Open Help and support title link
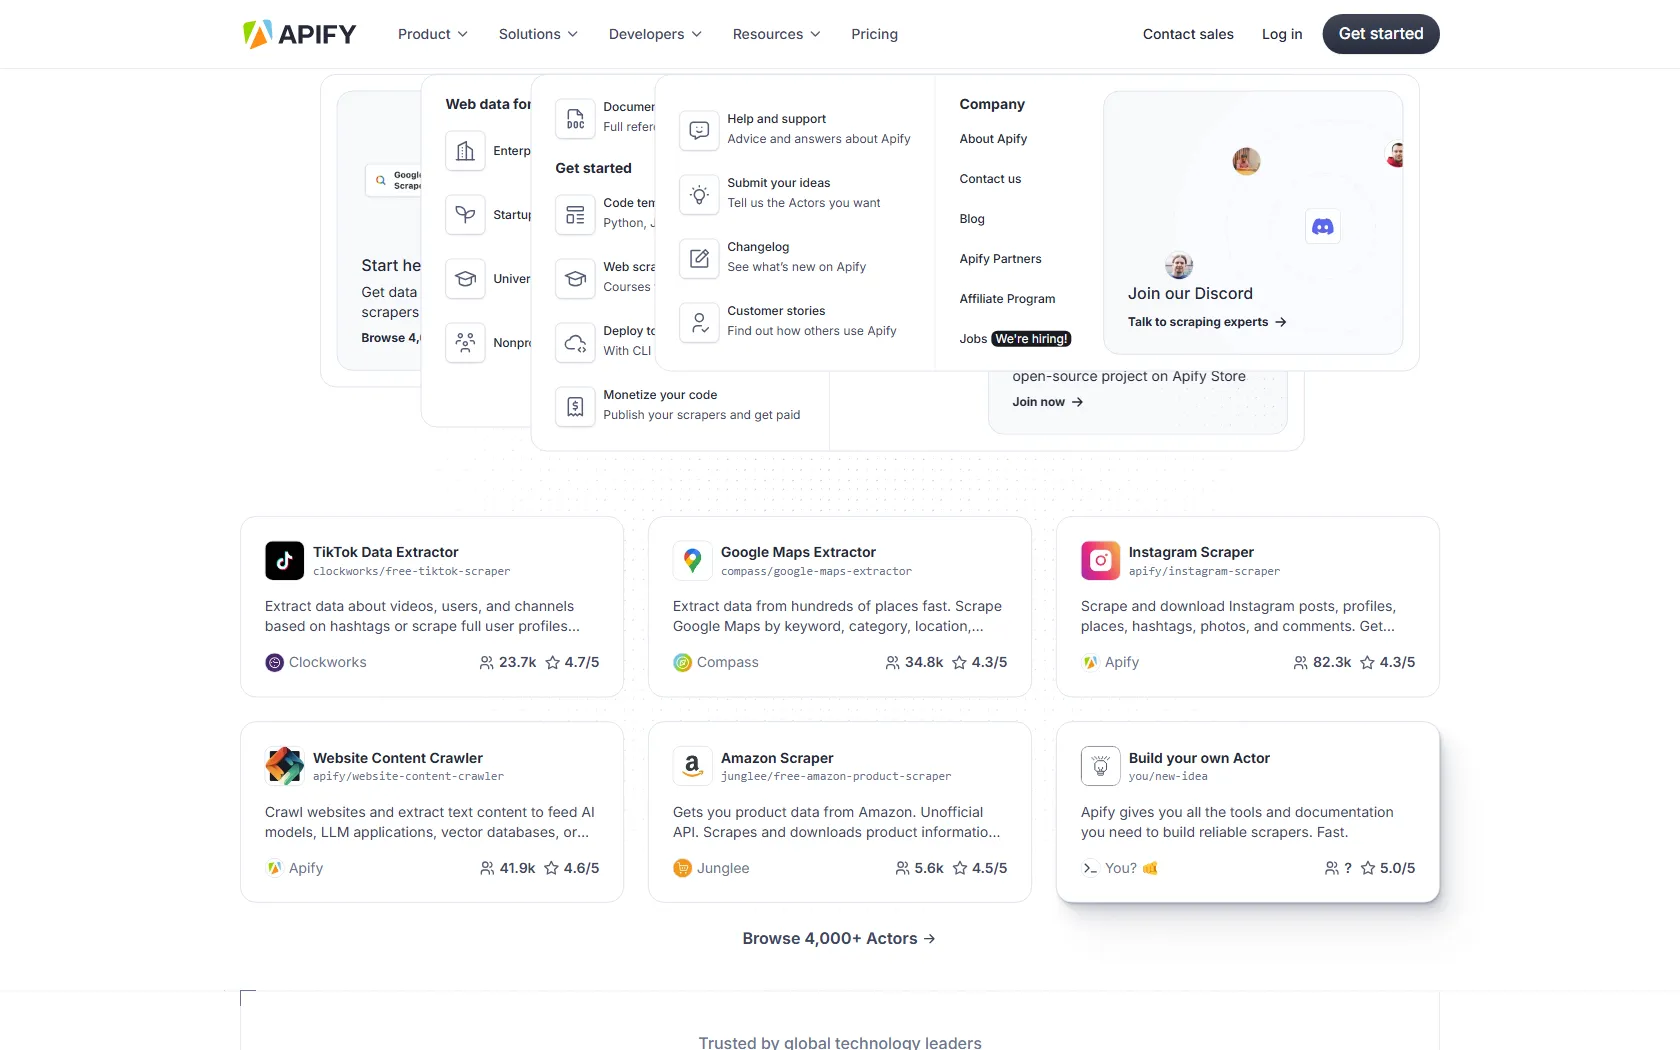Viewport: 1680px width, 1050px height. click(776, 119)
